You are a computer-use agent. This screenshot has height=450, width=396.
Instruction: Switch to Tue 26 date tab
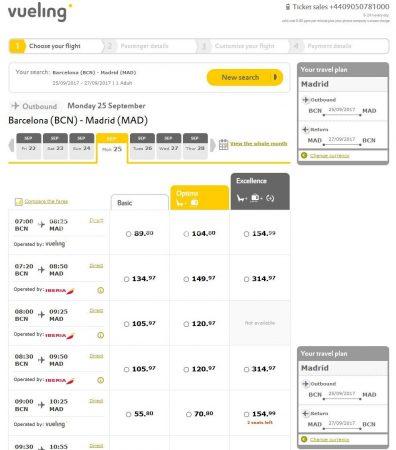[142, 146]
